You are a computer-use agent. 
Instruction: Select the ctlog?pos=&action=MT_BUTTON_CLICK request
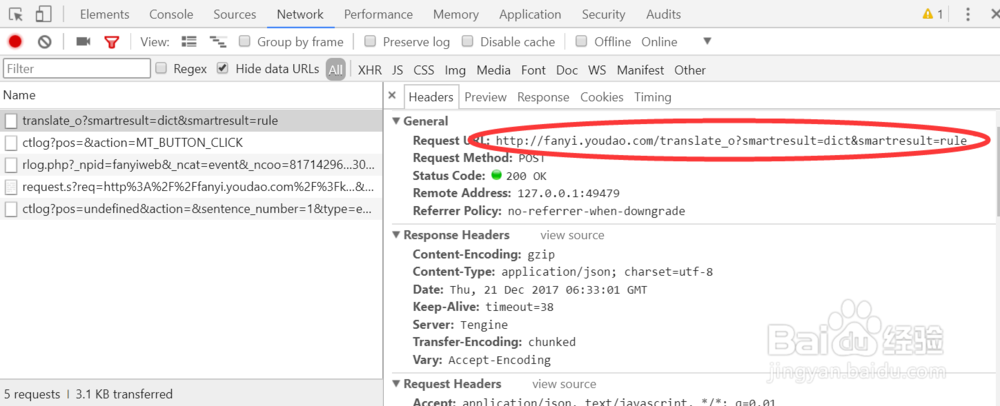pyautogui.click(x=191, y=143)
